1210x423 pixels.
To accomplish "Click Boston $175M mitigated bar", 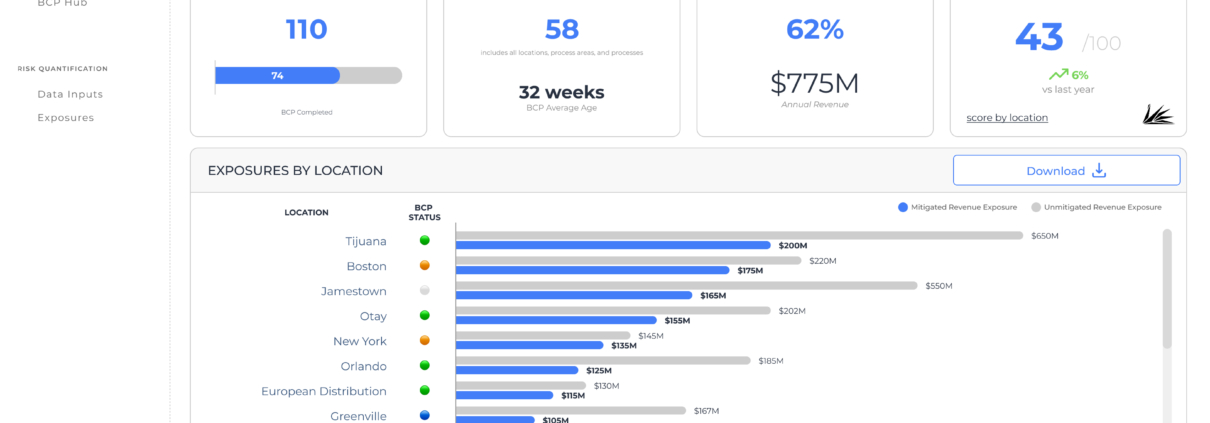I will coord(593,270).
